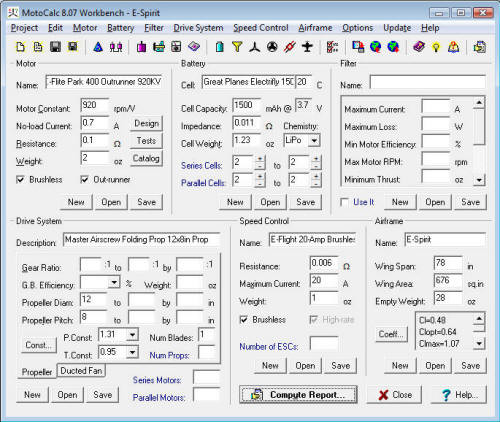Click the airplane airframe toolbar icon
The image size is (500, 422).
(307, 47)
